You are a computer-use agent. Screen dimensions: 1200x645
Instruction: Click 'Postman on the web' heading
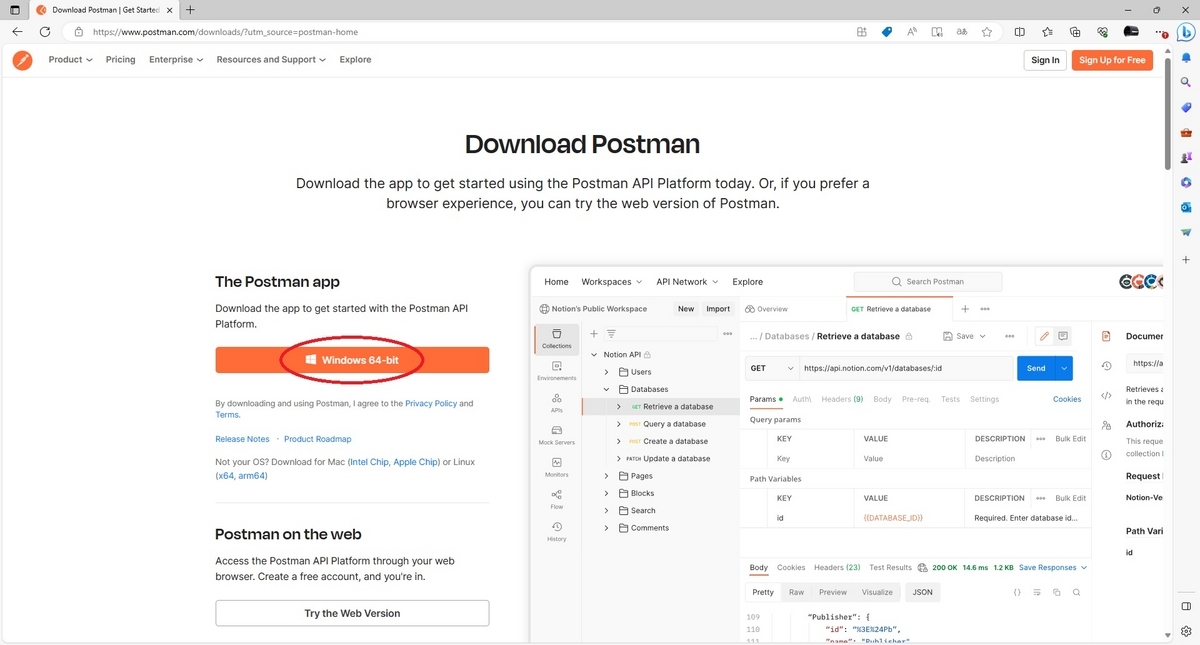pos(288,534)
